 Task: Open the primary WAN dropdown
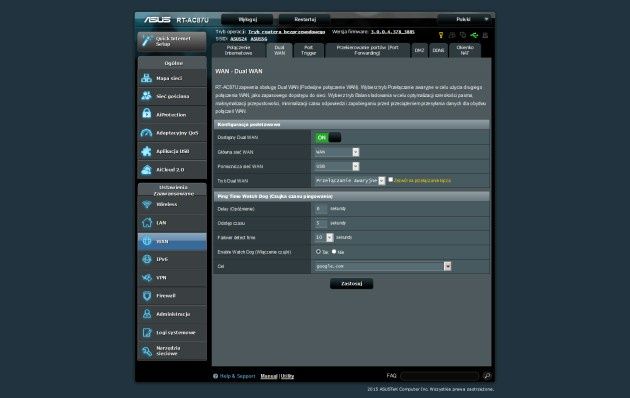point(337,152)
